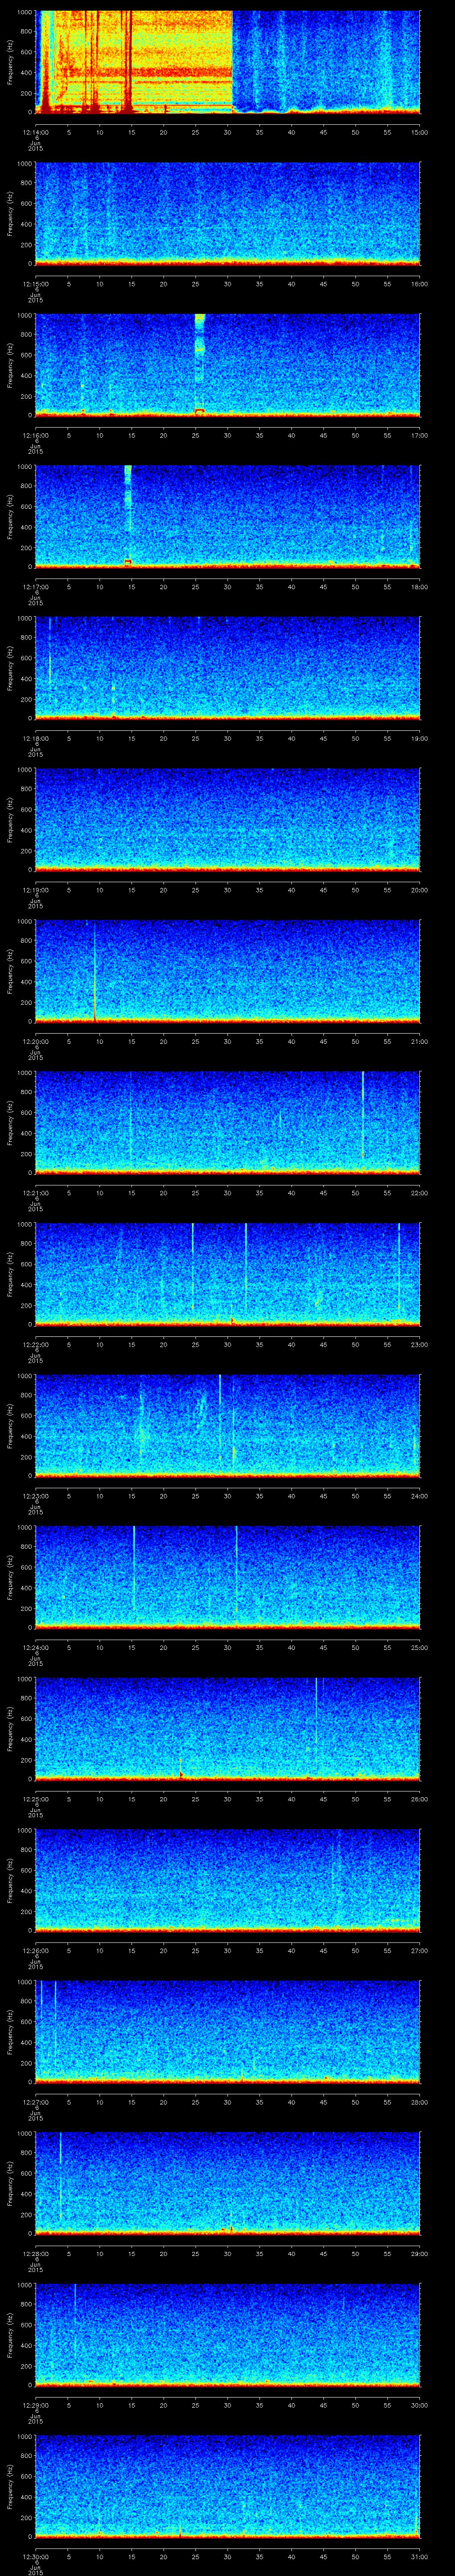The image size is (455, 2576).
Task: Select the spectrogram panel starting at 12:15:00
Action: pos(228,213)
